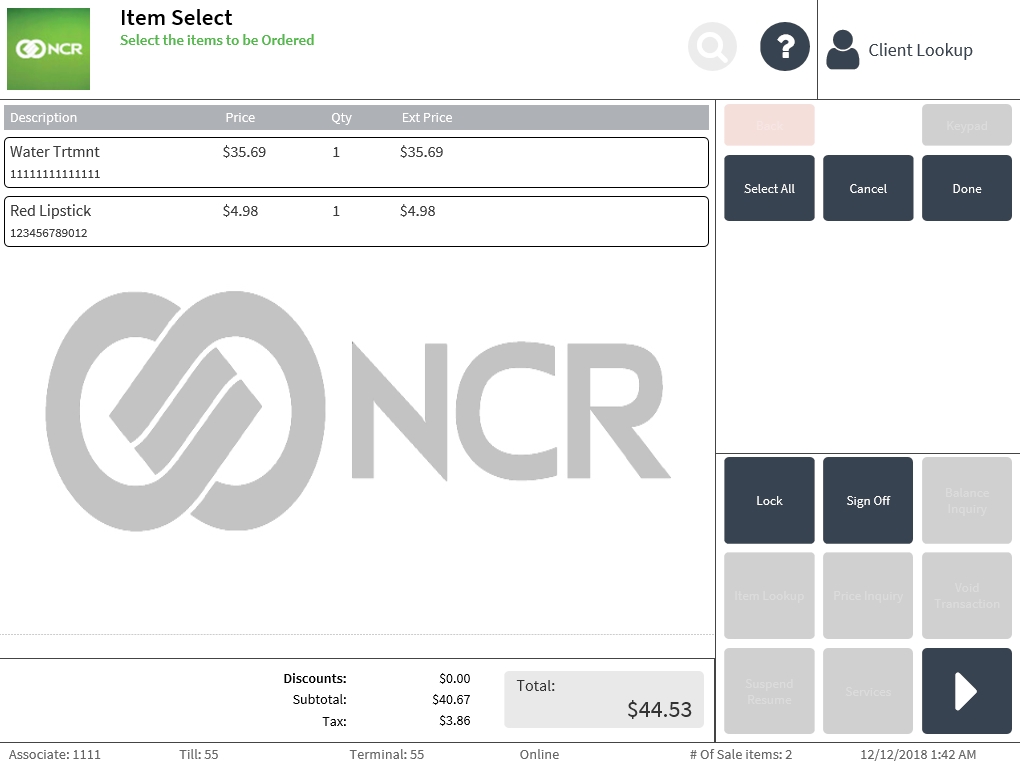
Task: Click the NCR logo in header
Action: 48,49
